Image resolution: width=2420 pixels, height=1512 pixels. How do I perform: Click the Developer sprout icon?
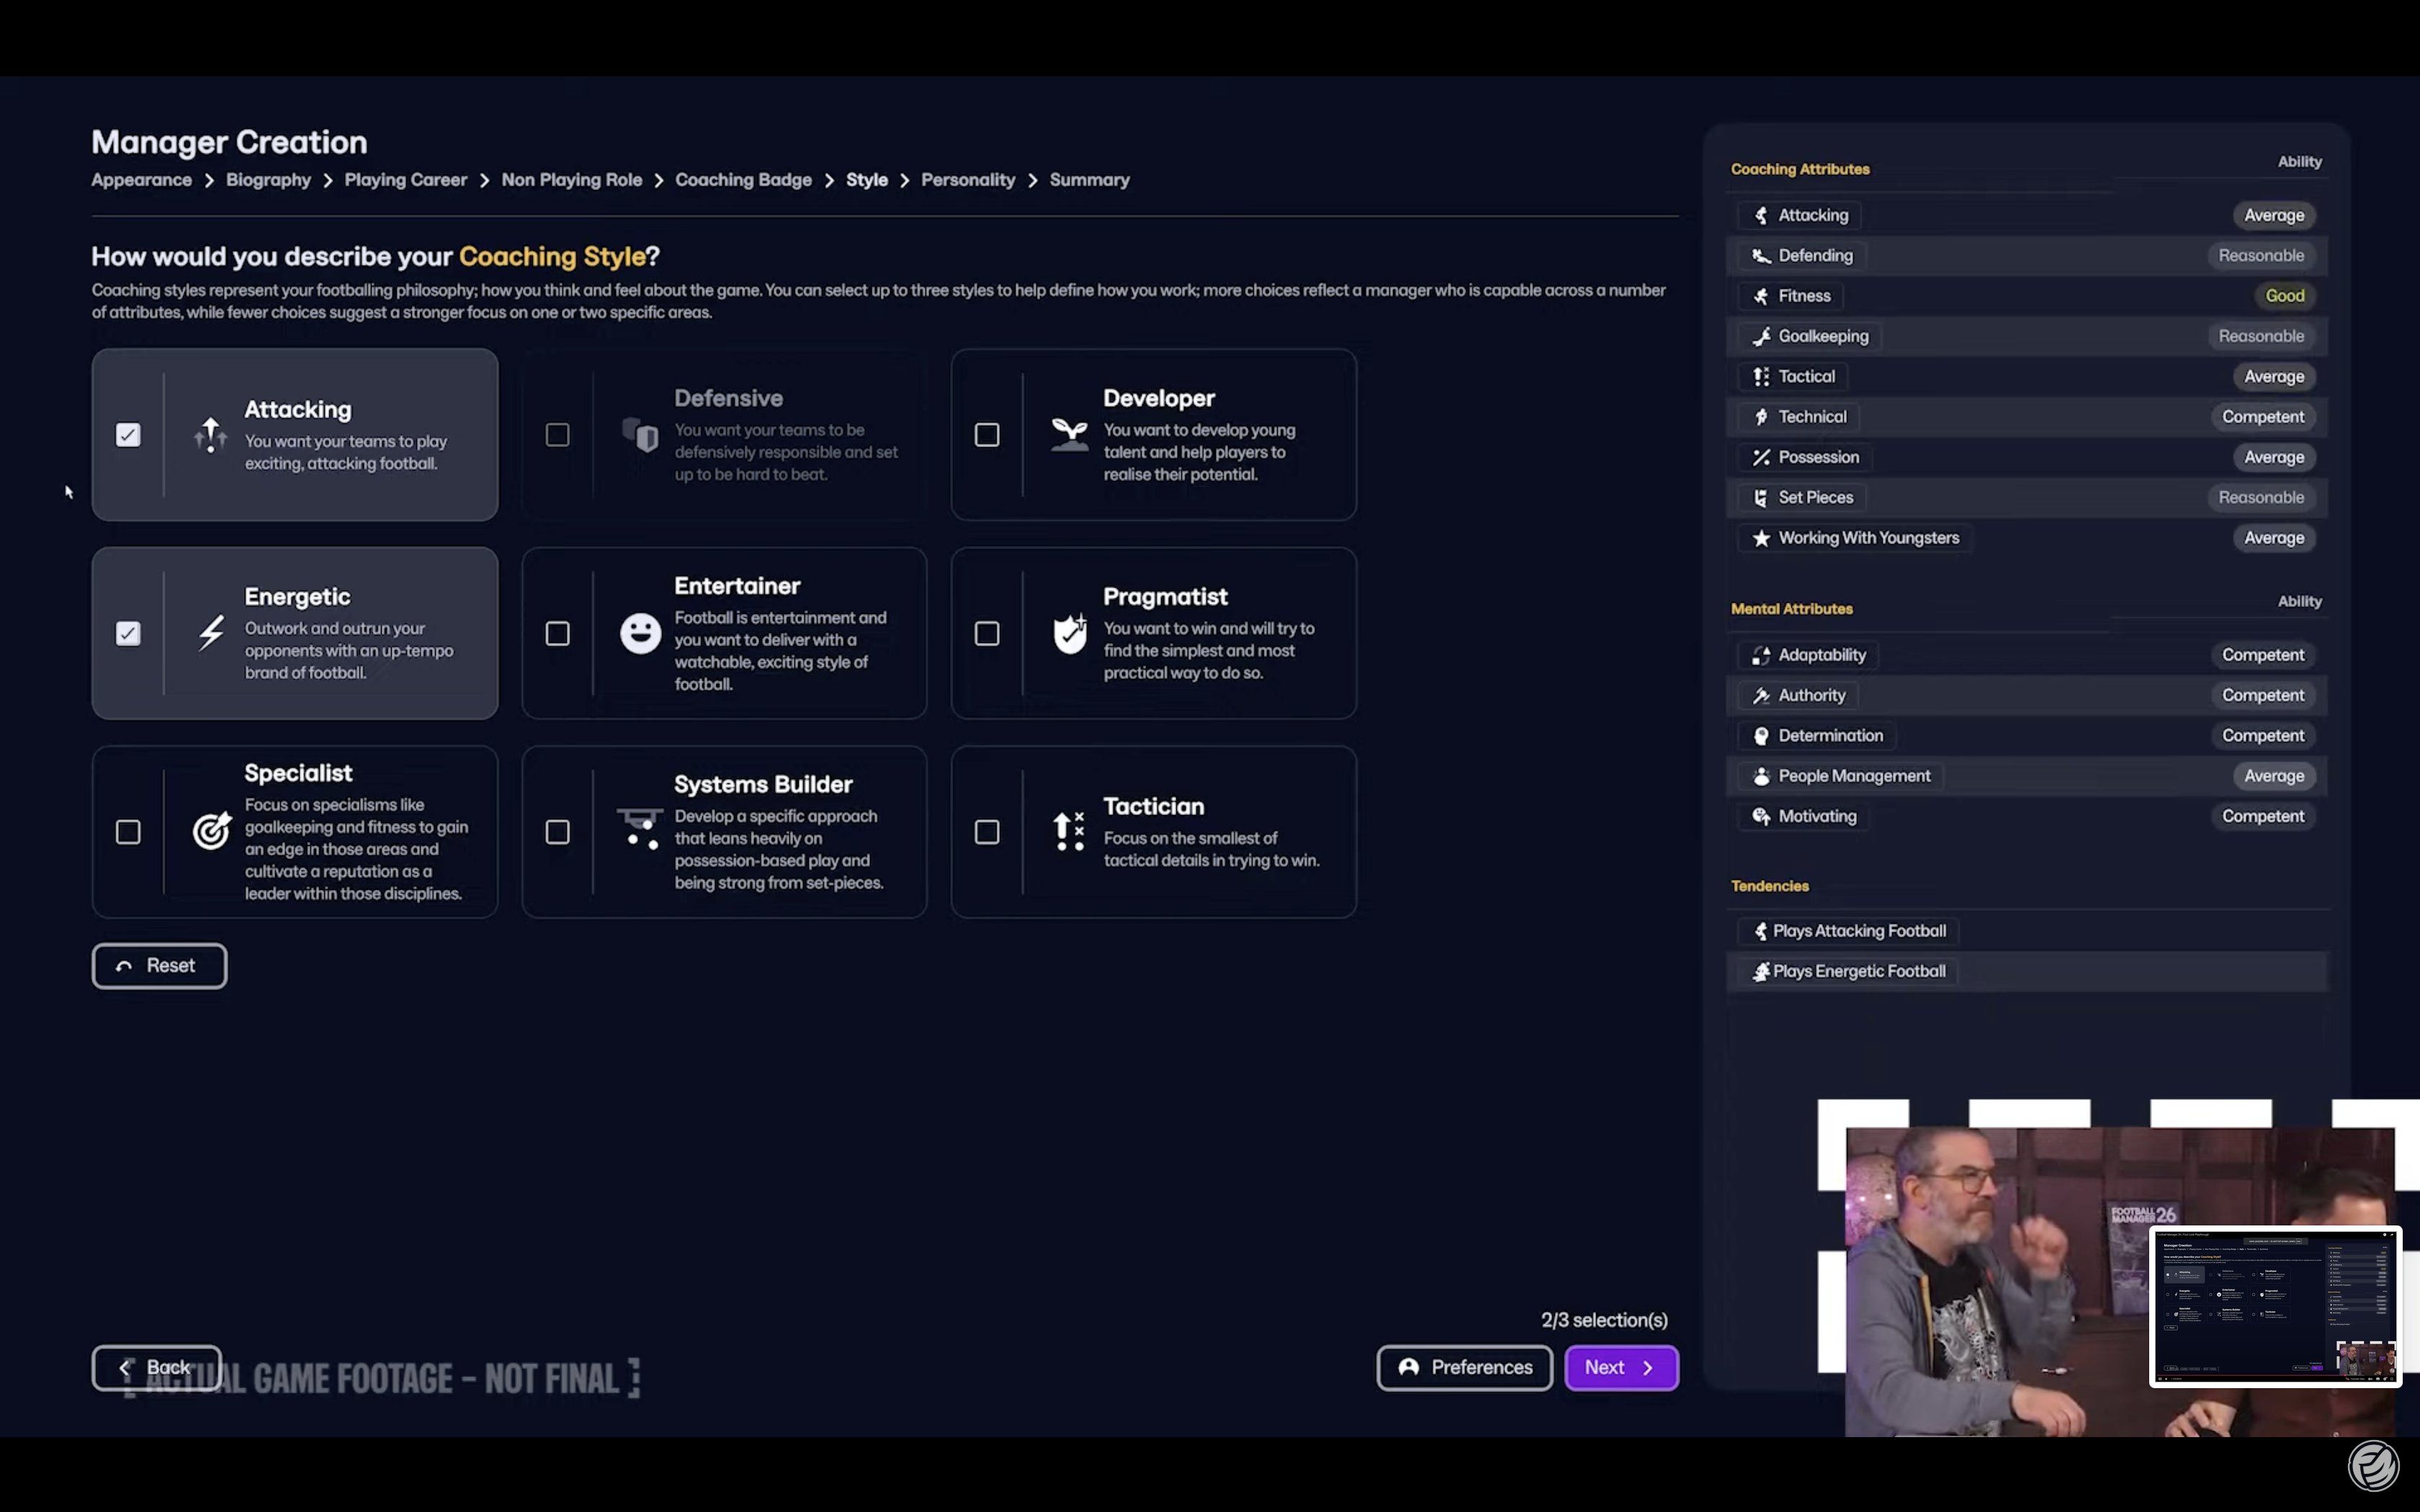pos(1069,435)
